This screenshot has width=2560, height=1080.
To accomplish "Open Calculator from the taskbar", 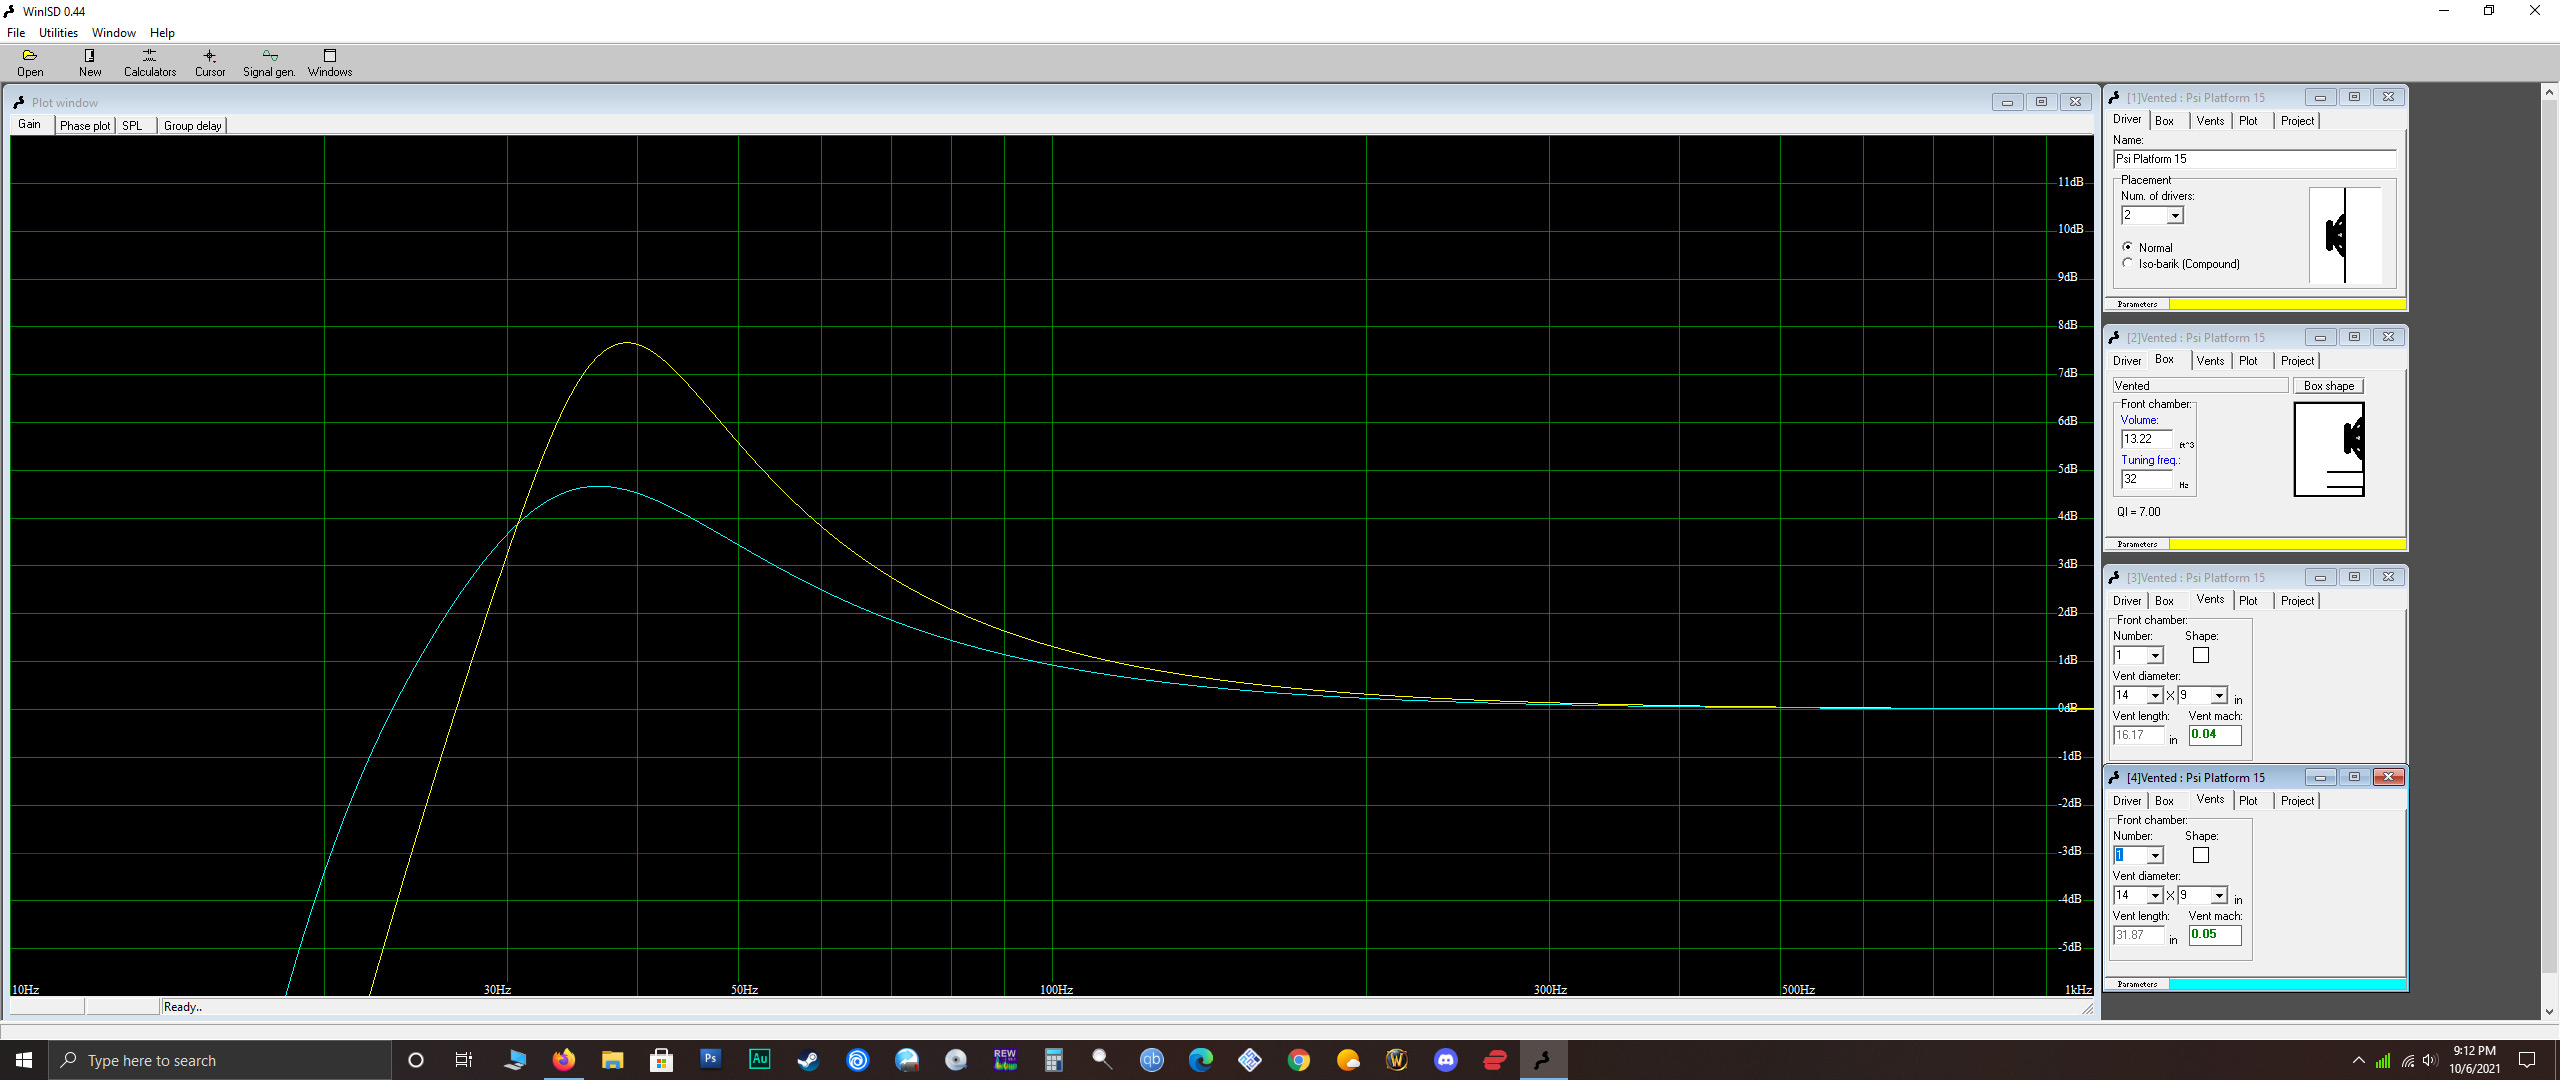I will tap(1053, 1060).
